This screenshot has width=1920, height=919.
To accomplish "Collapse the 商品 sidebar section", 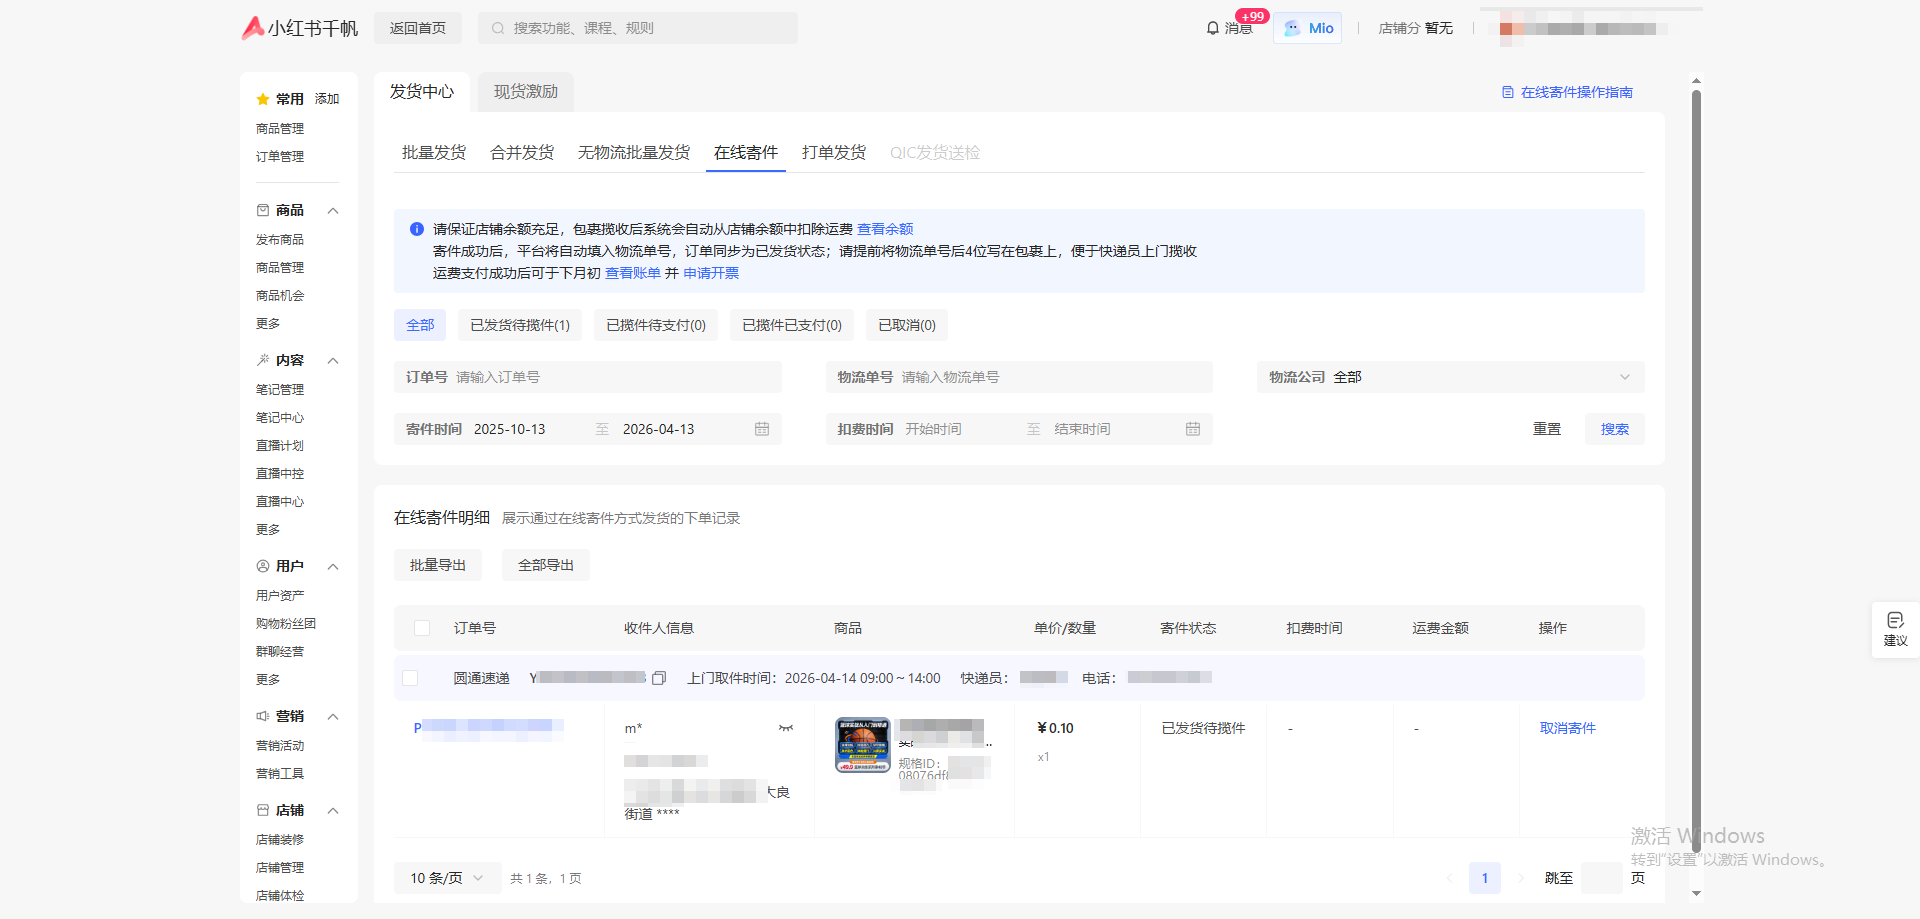I will (333, 210).
